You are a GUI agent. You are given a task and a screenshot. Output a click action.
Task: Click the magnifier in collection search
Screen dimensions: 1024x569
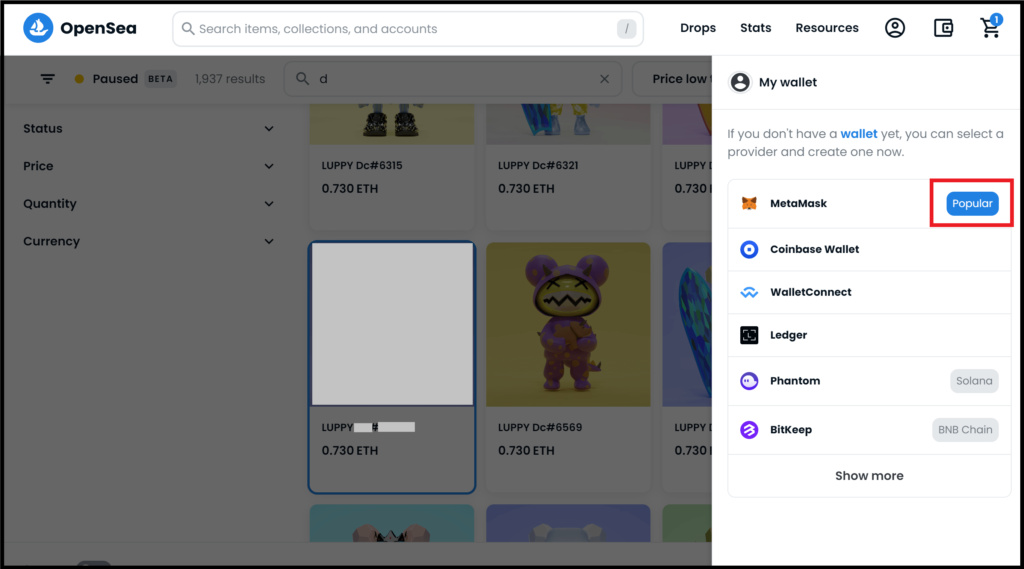tap(302, 79)
